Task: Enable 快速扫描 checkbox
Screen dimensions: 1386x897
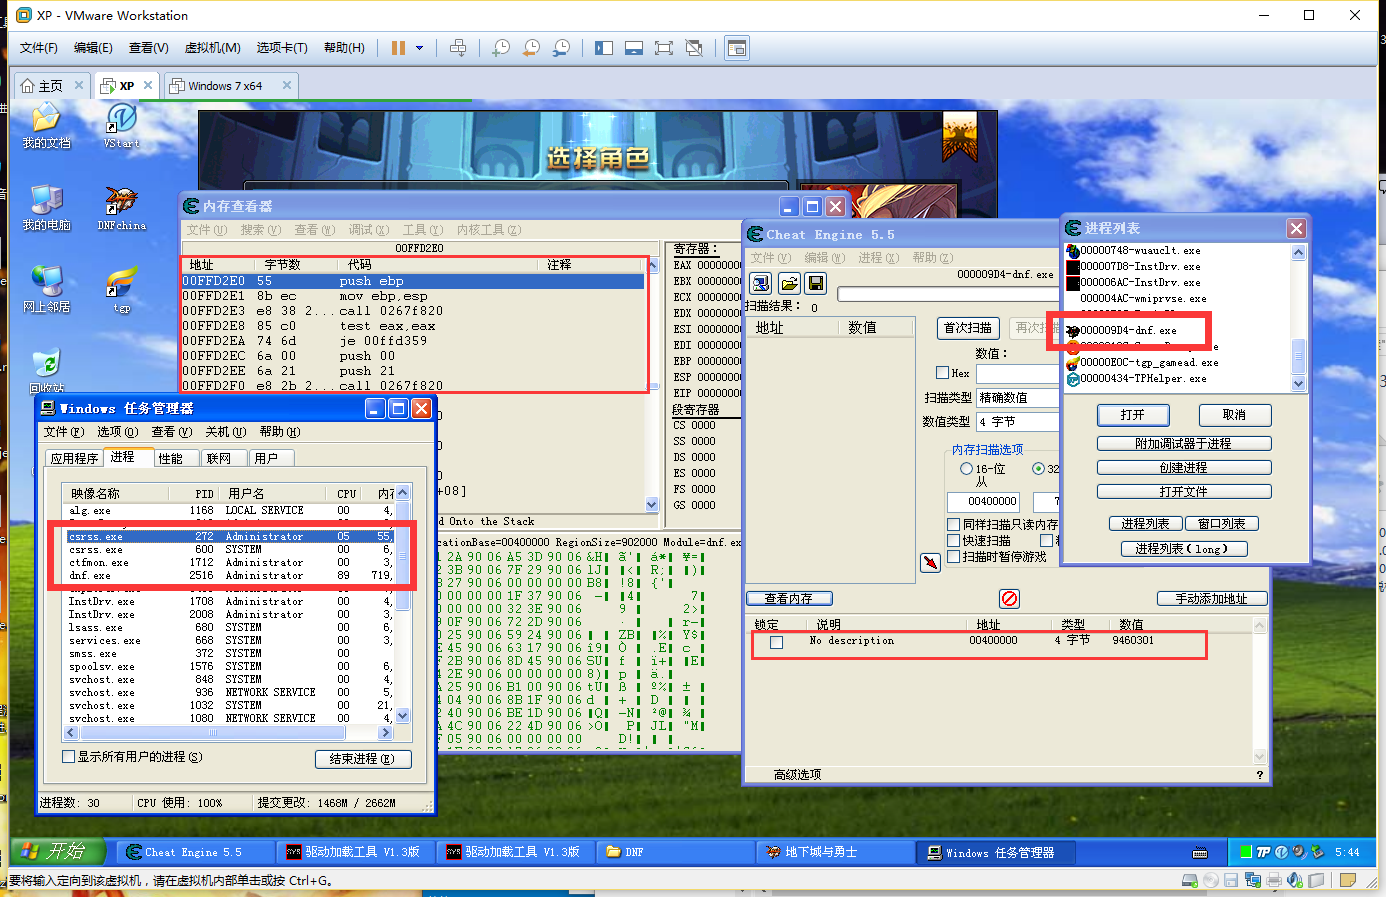Action: click(953, 540)
